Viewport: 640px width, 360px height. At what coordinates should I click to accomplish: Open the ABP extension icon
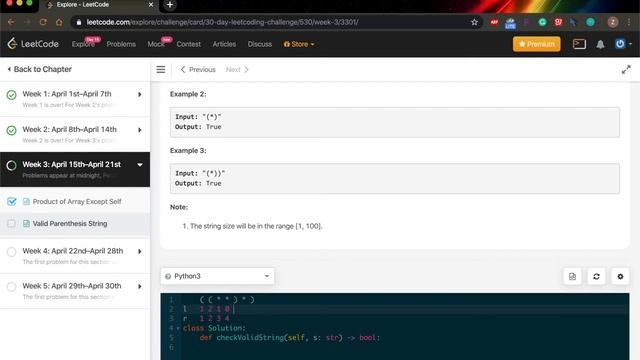point(494,22)
